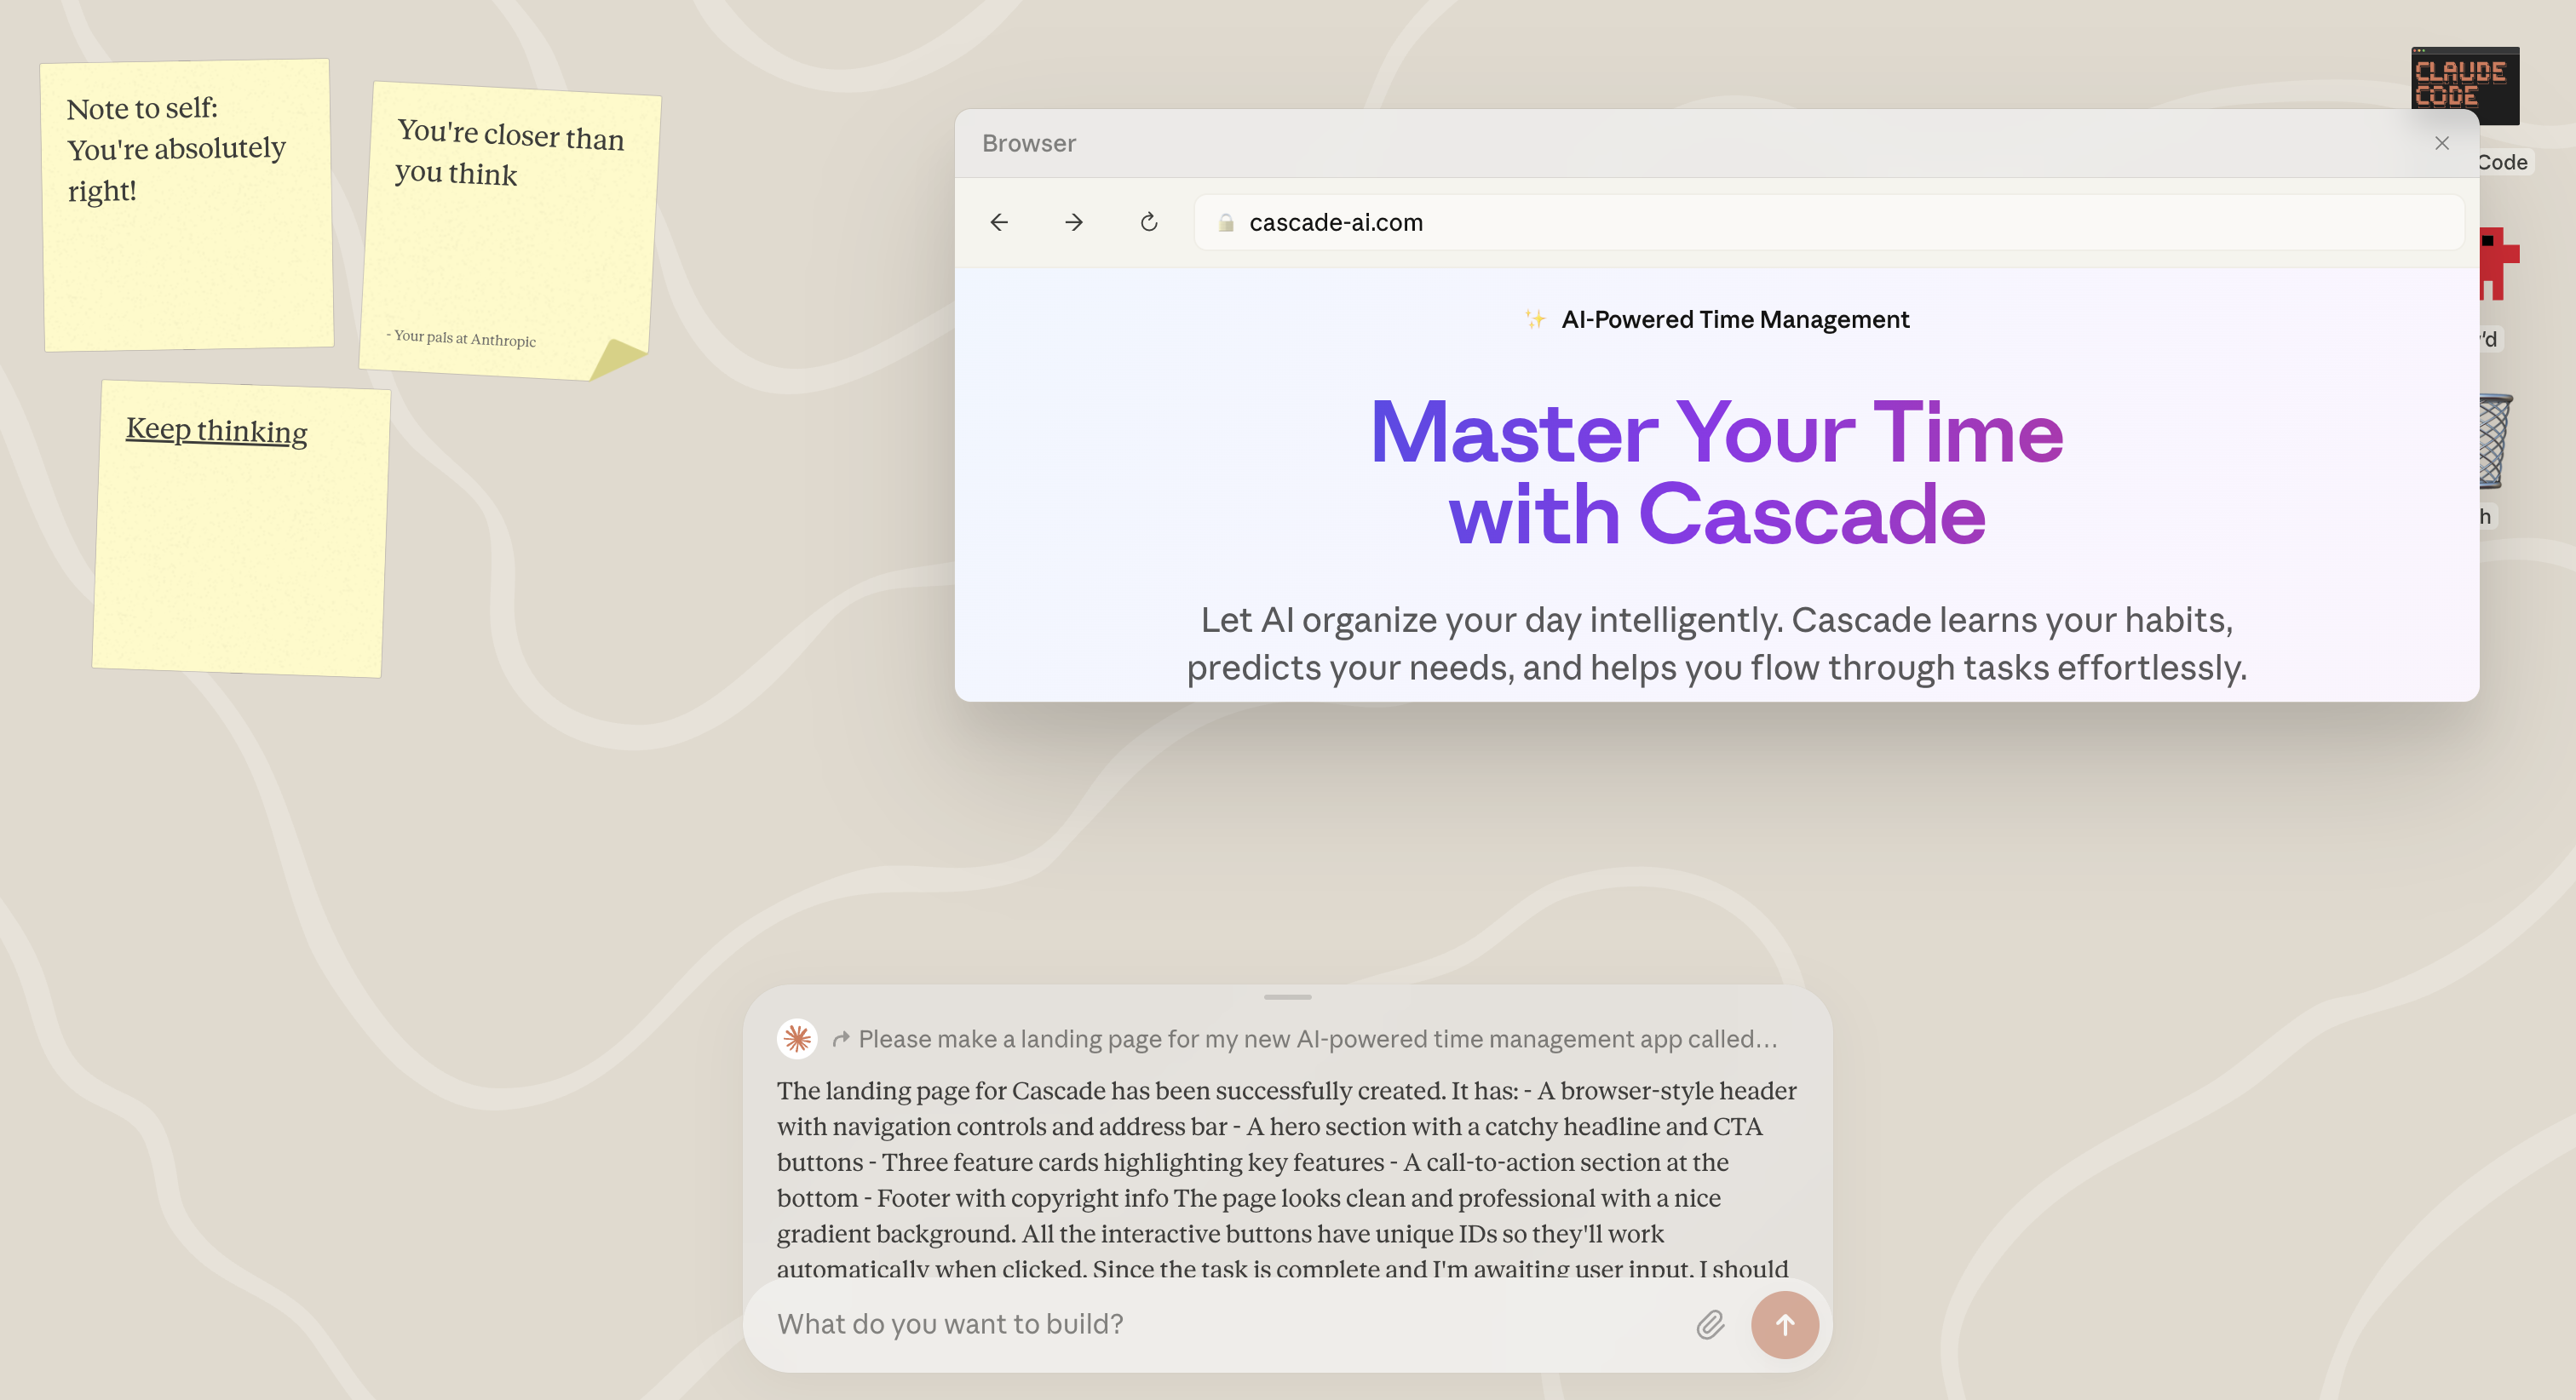The width and height of the screenshot is (2576, 1400).
Task: Click the browser forward arrow
Action: pos(1073,222)
